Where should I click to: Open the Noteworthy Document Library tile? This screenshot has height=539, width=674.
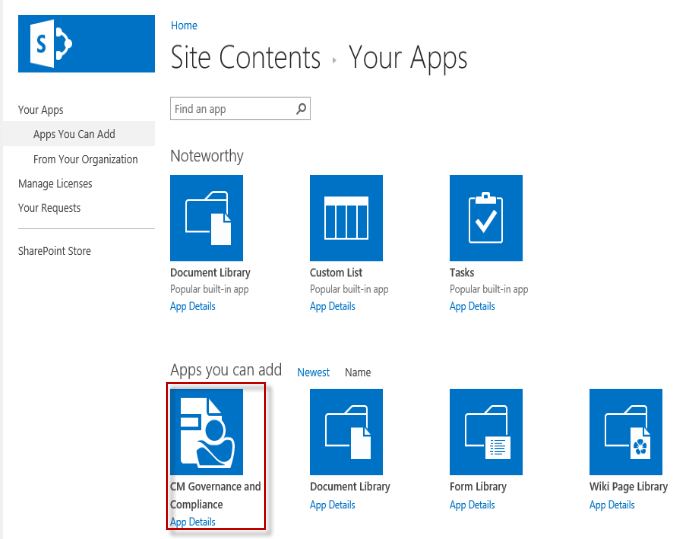pos(207,212)
